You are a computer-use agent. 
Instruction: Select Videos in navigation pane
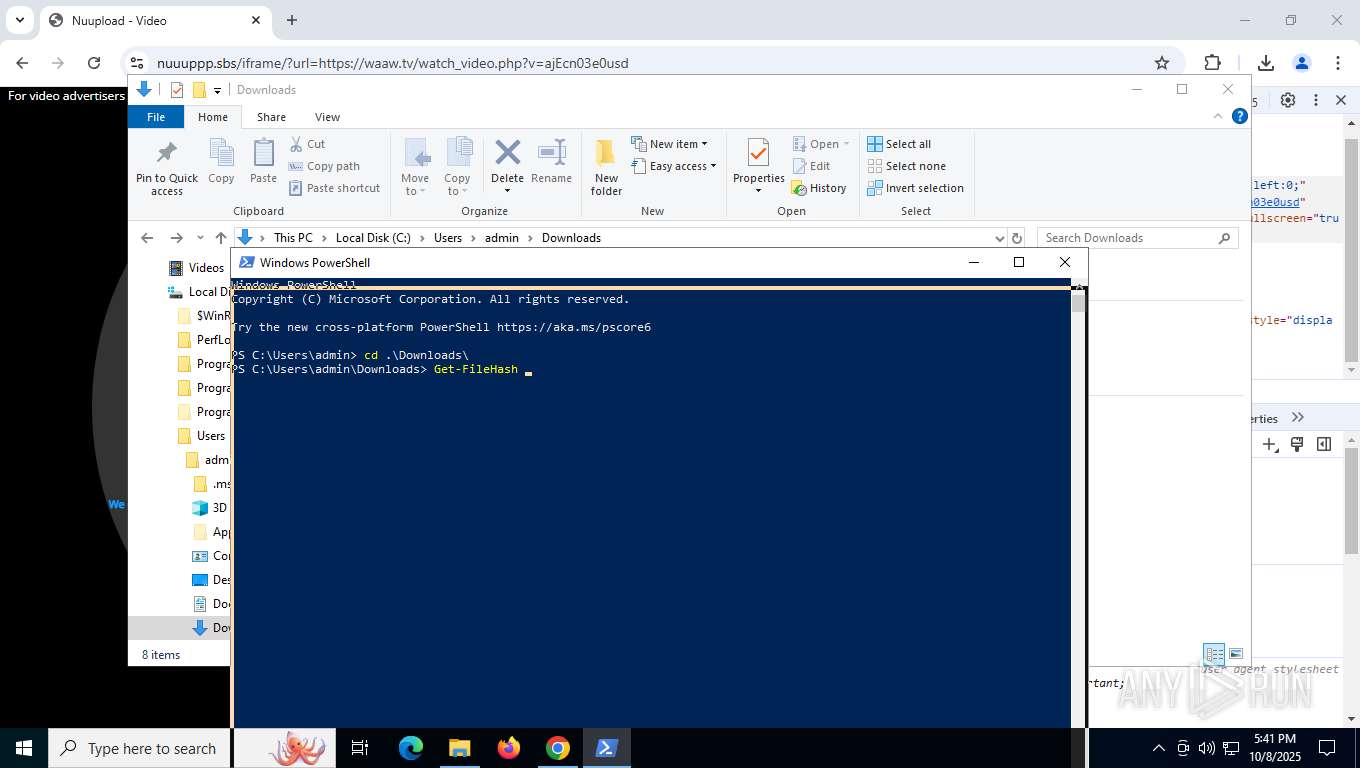click(197, 267)
